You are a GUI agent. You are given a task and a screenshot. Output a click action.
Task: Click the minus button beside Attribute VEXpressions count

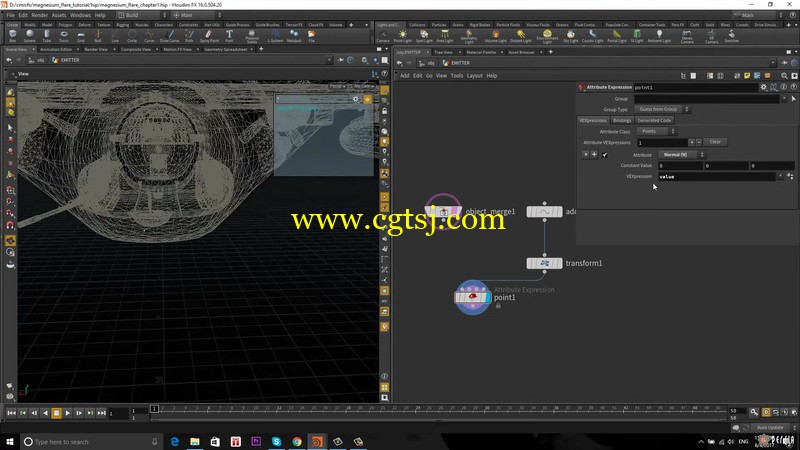(x=699, y=142)
